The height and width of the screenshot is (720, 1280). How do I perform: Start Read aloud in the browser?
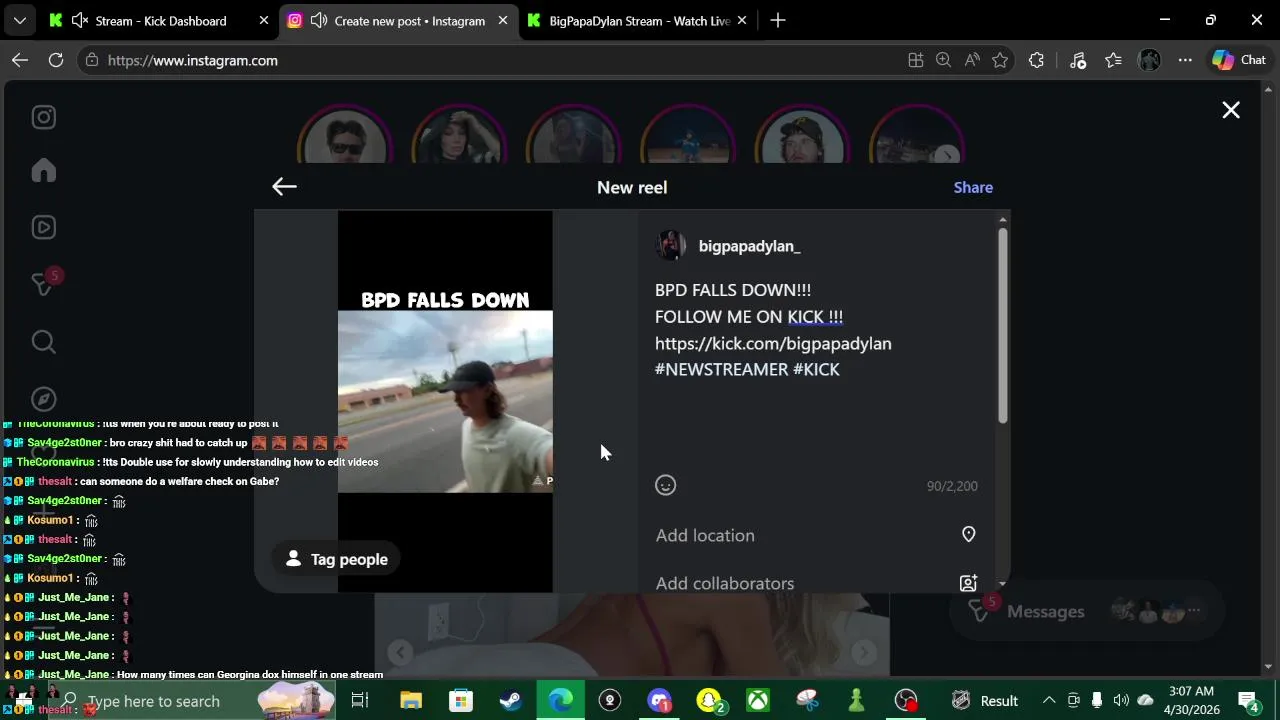coord(972,60)
